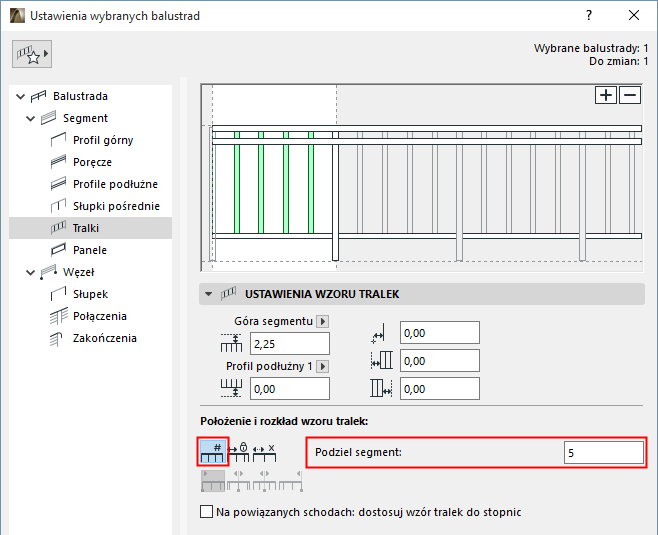Click the Poręcze handrail icon
Image resolution: width=658 pixels, height=535 pixels.
tap(58, 162)
